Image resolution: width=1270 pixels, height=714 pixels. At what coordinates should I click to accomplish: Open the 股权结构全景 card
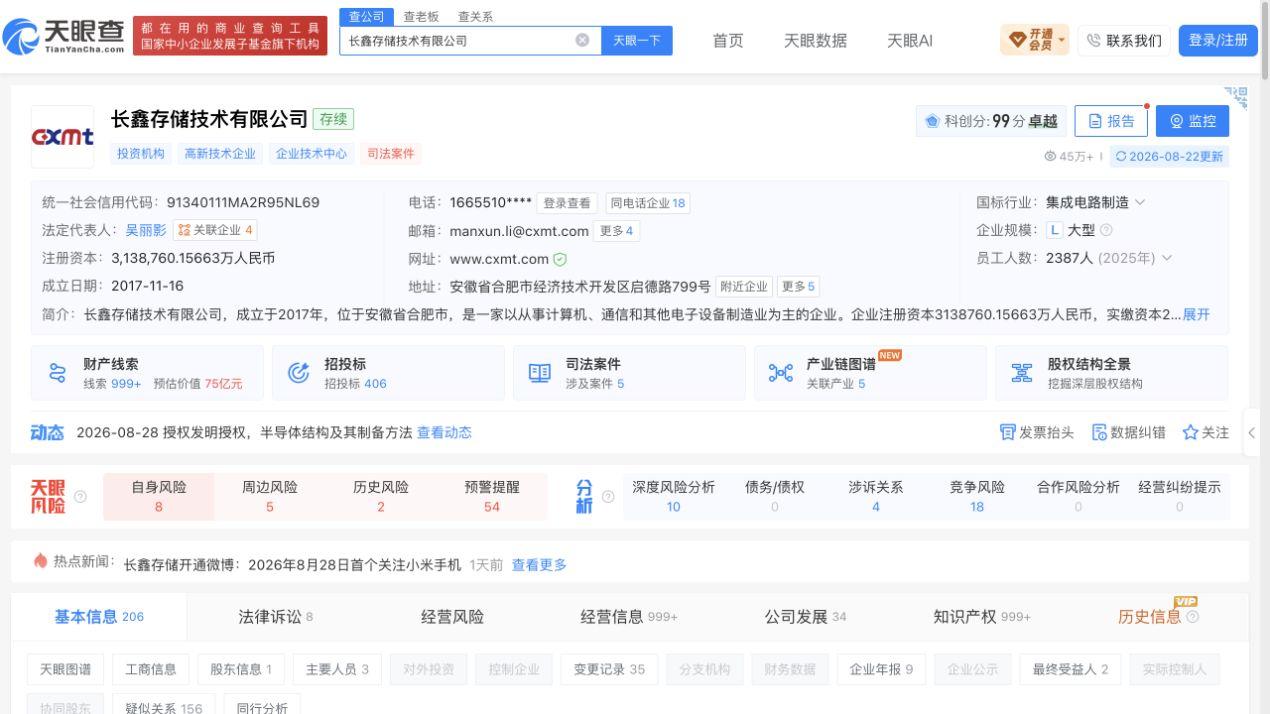[1111, 373]
